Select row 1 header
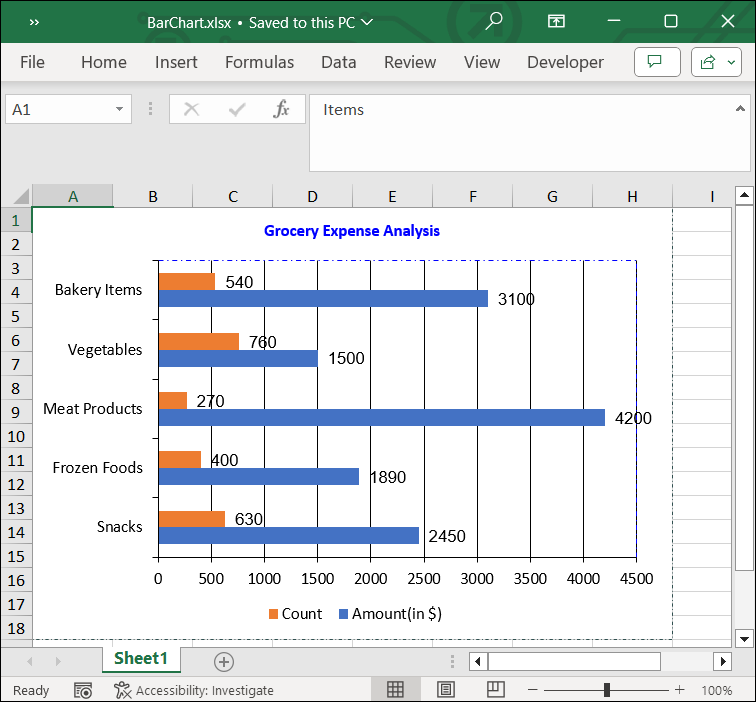756x702 pixels. [16, 220]
